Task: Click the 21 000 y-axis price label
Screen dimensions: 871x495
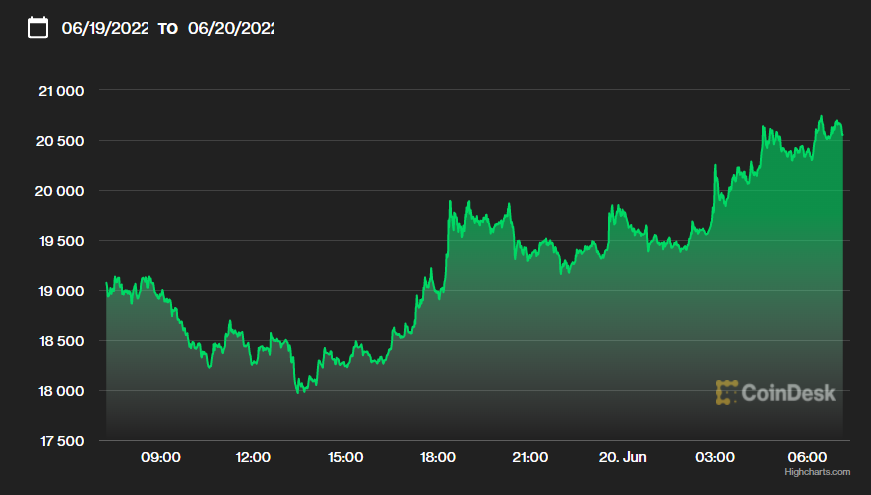Action: pyautogui.click(x=60, y=91)
